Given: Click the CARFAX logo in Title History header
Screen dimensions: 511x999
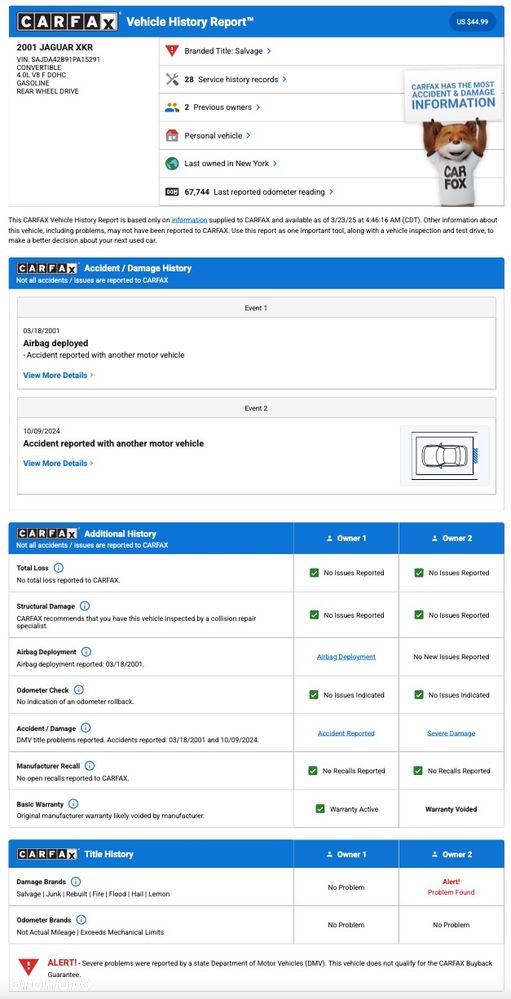Looking at the screenshot, I should pos(47,854).
